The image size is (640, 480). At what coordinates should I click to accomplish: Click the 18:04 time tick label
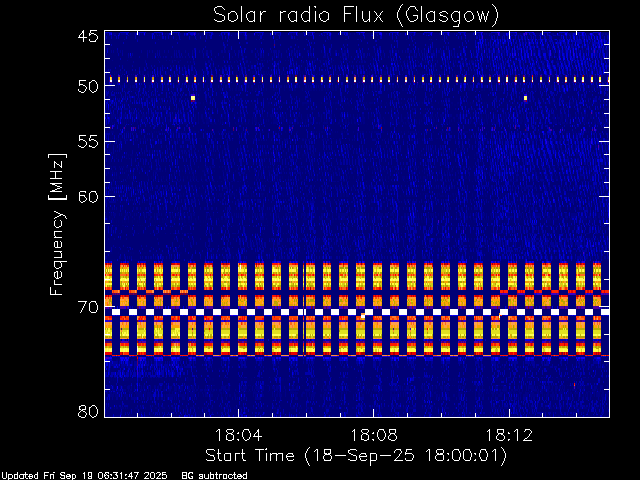pyautogui.click(x=238, y=435)
